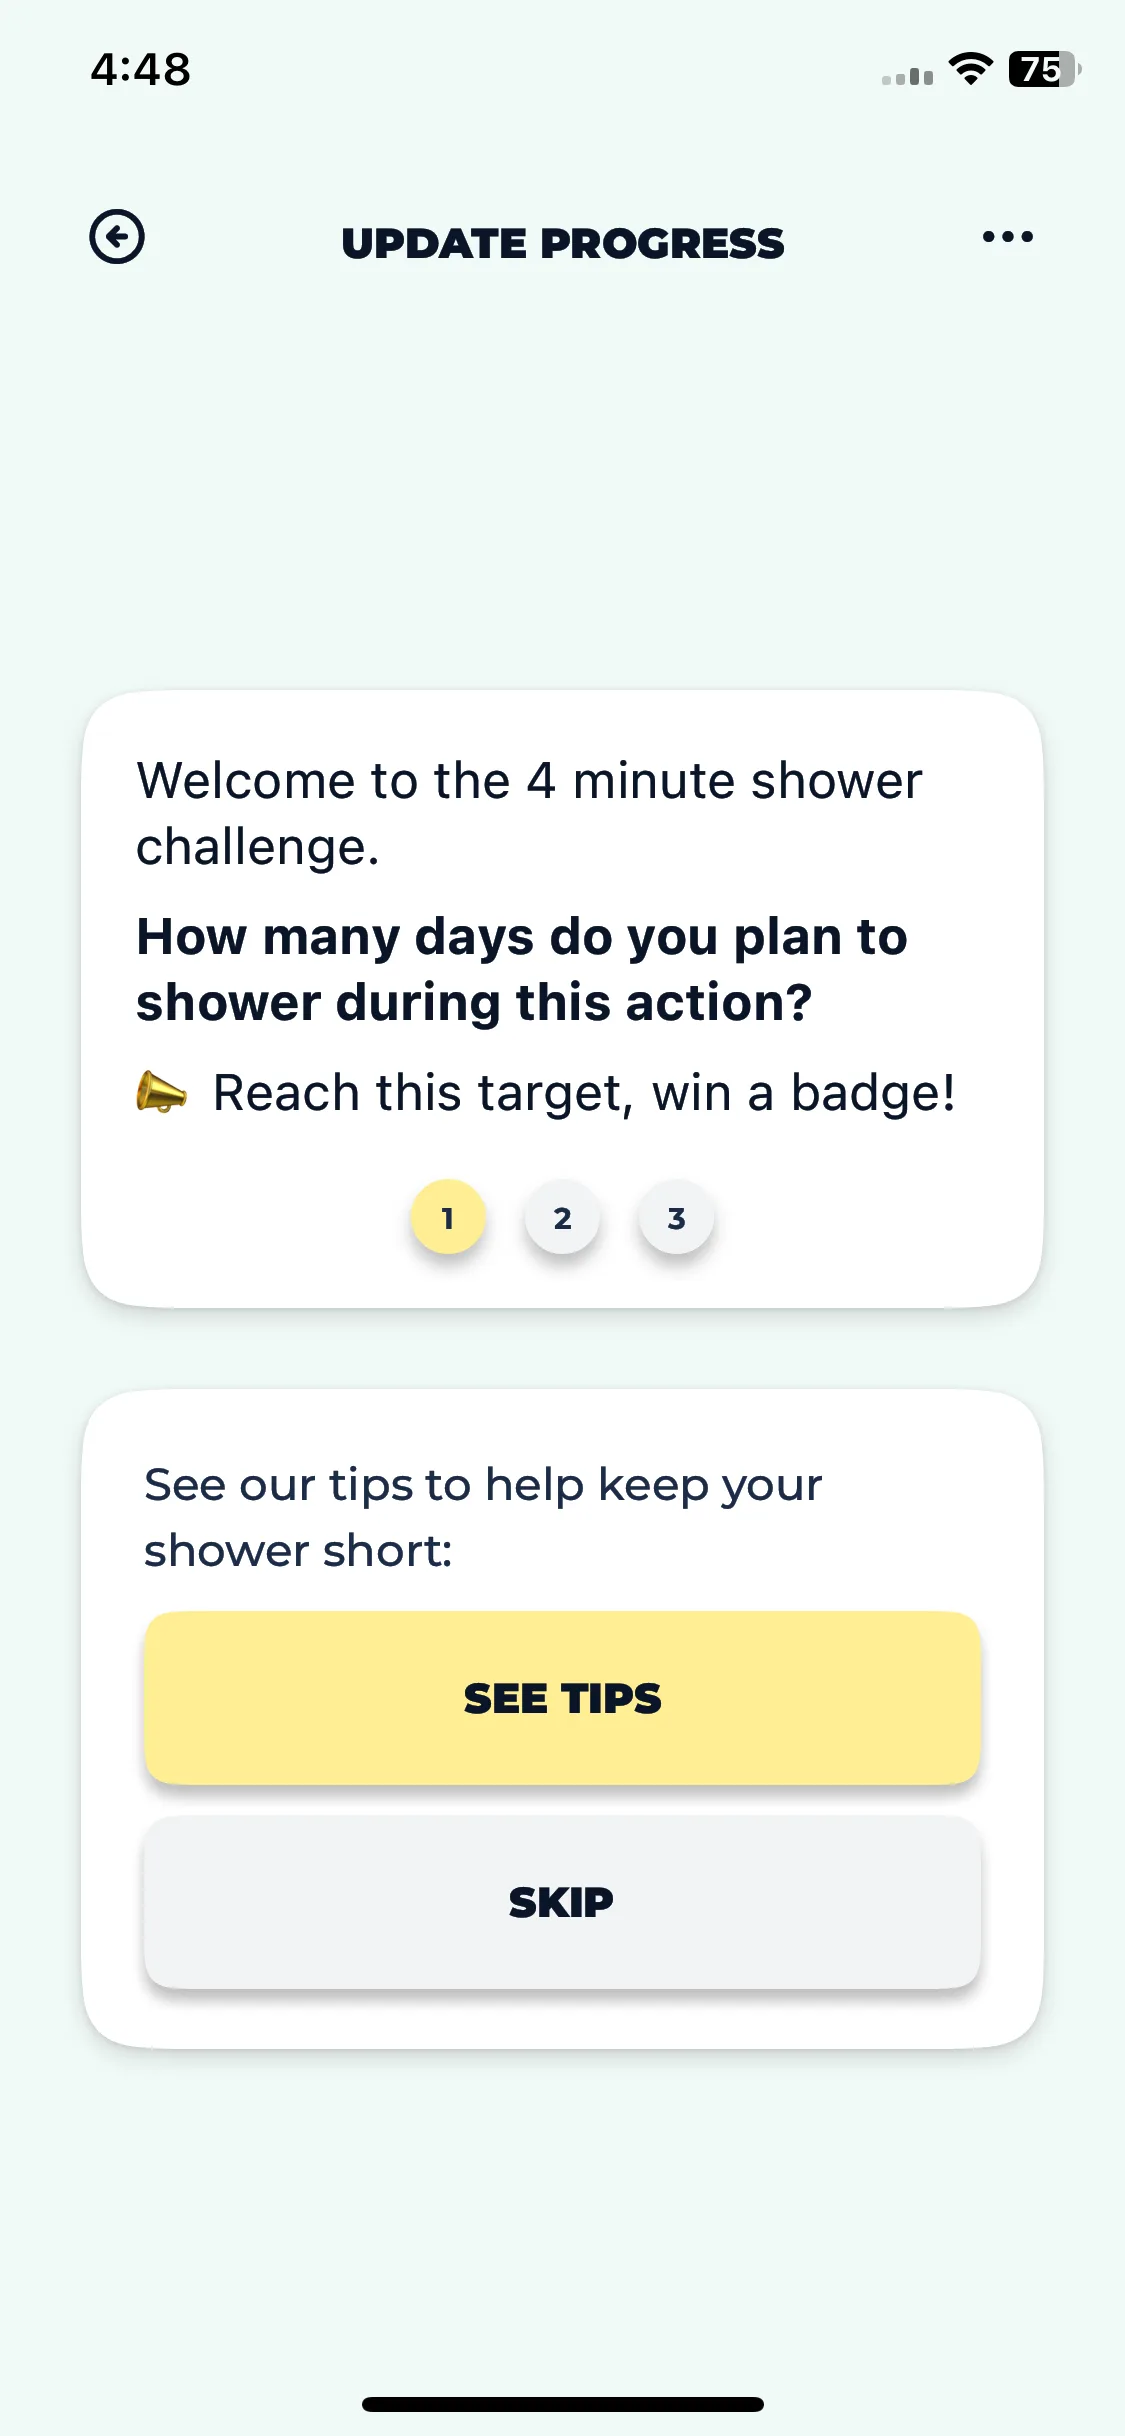Screen dimensions: 1125x2436
Task: Tap the cellular signal bars icon
Action: click(907, 76)
